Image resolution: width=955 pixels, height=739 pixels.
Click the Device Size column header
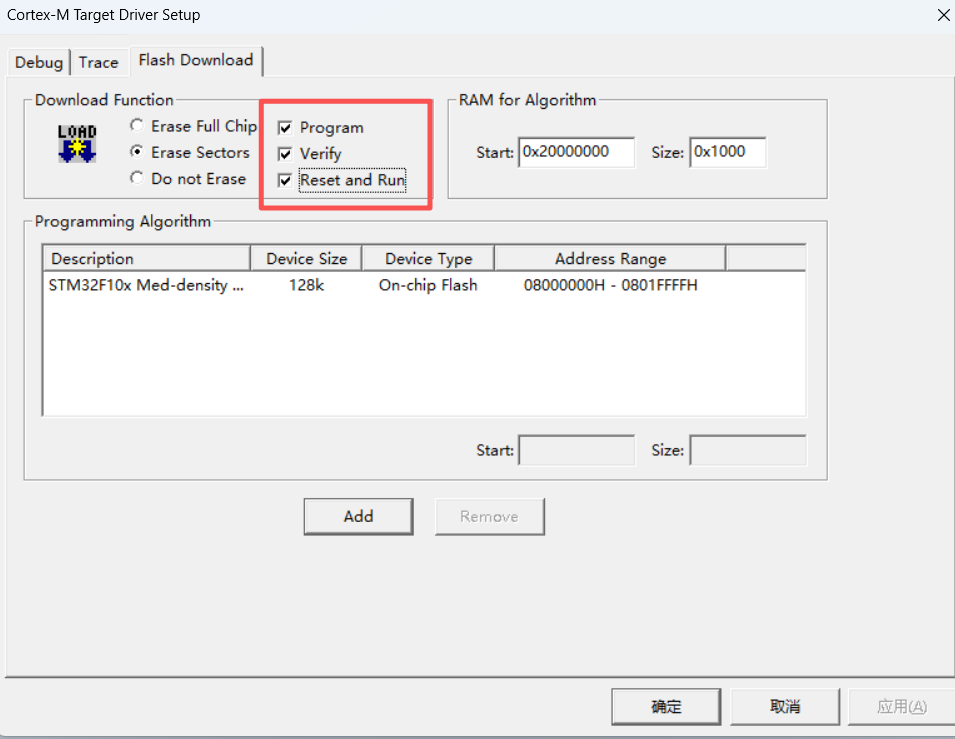[306, 258]
